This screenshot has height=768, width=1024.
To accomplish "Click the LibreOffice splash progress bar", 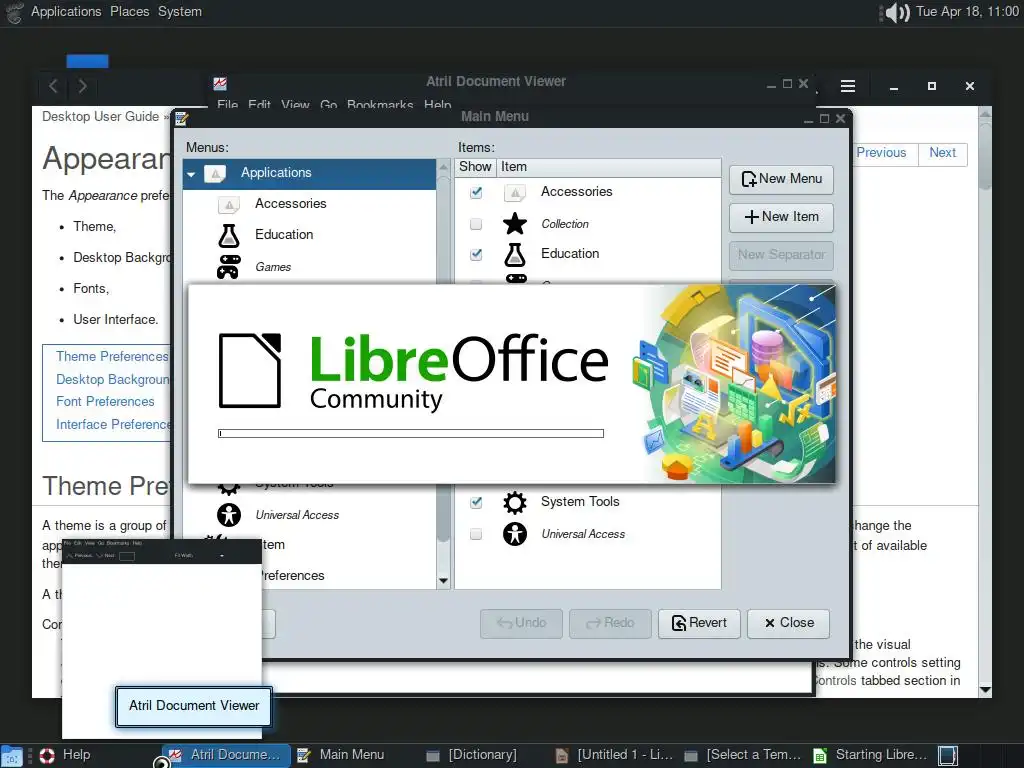I will 411,434.
